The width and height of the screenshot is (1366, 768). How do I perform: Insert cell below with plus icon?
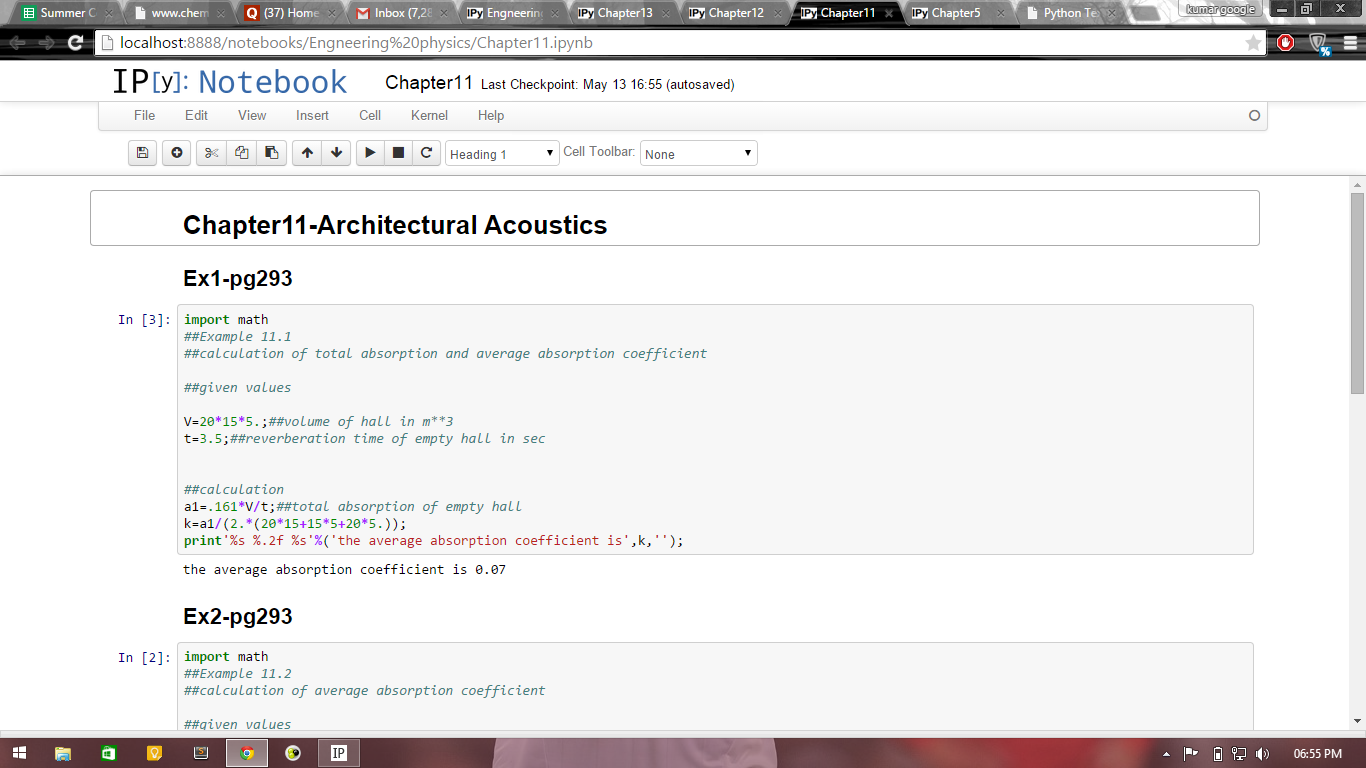[177, 153]
